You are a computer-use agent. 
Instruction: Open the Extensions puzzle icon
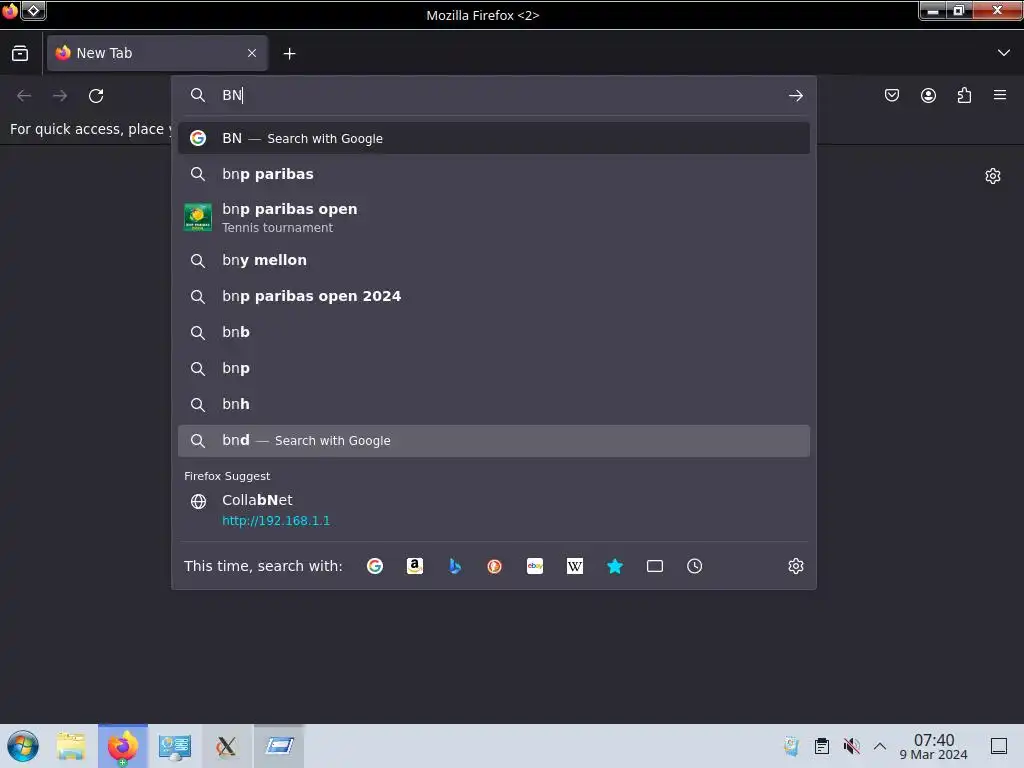click(x=964, y=95)
